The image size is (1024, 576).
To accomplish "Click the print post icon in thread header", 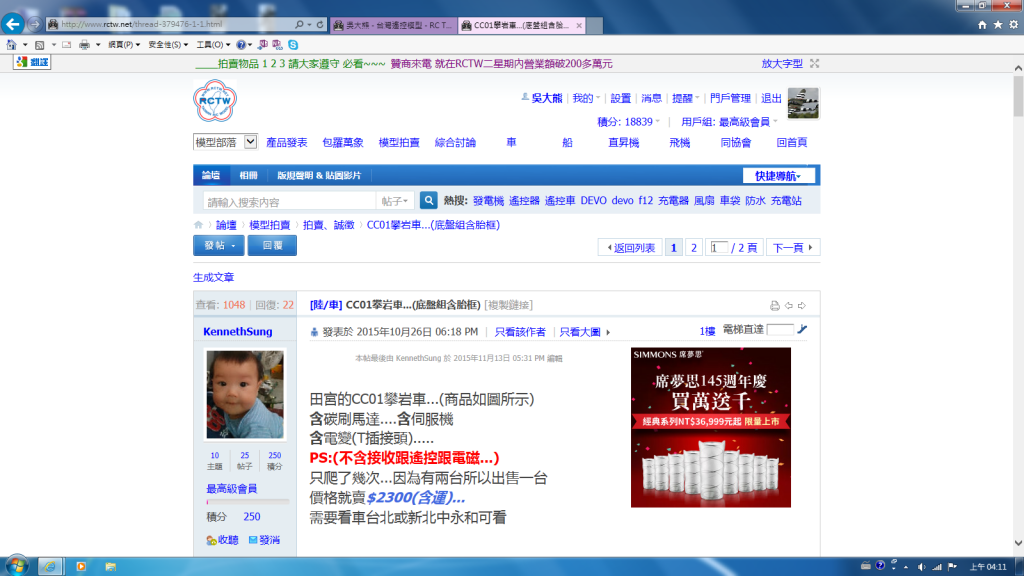I will tap(775, 306).
